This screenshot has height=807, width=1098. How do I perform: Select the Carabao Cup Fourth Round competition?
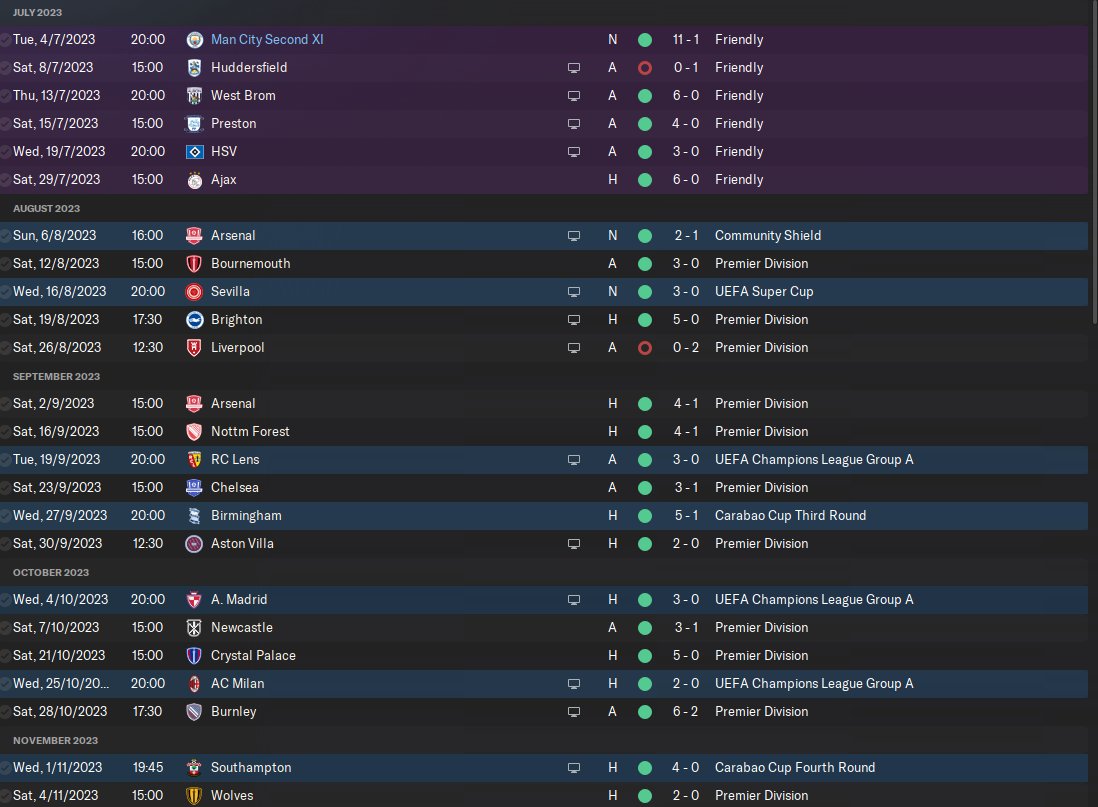(795, 768)
